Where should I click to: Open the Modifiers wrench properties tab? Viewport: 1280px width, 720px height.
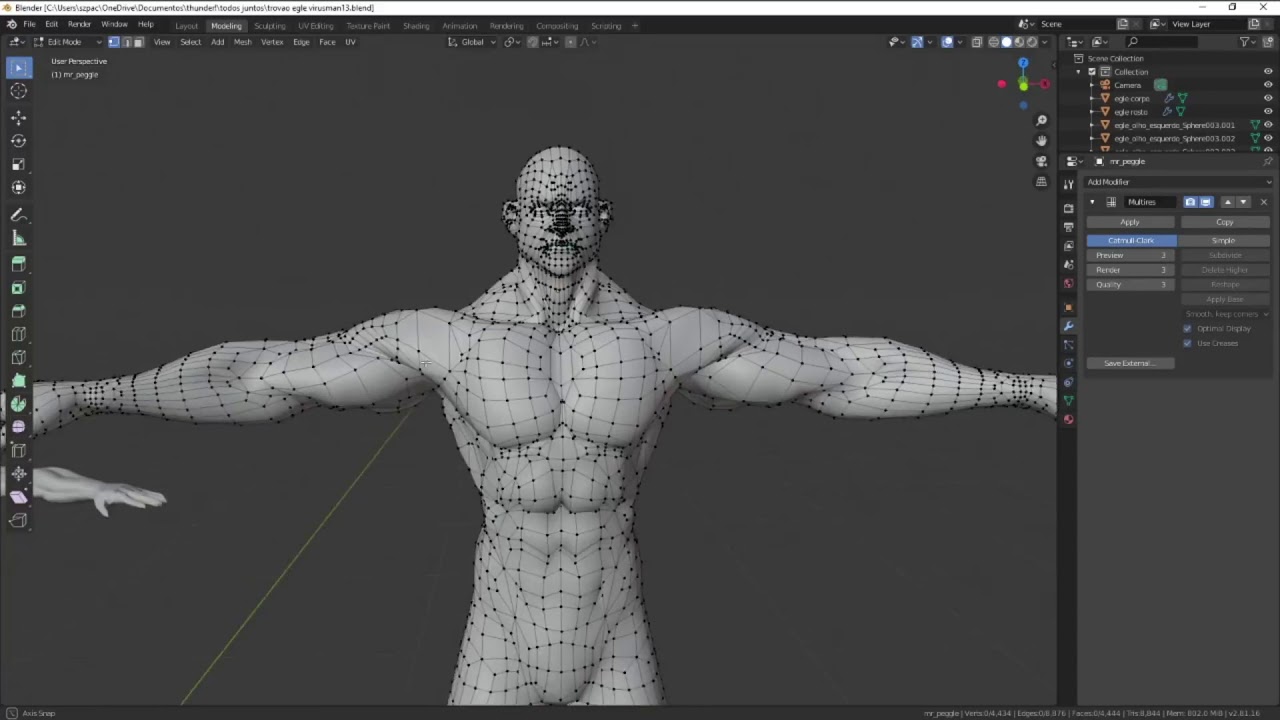pos(1068,326)
